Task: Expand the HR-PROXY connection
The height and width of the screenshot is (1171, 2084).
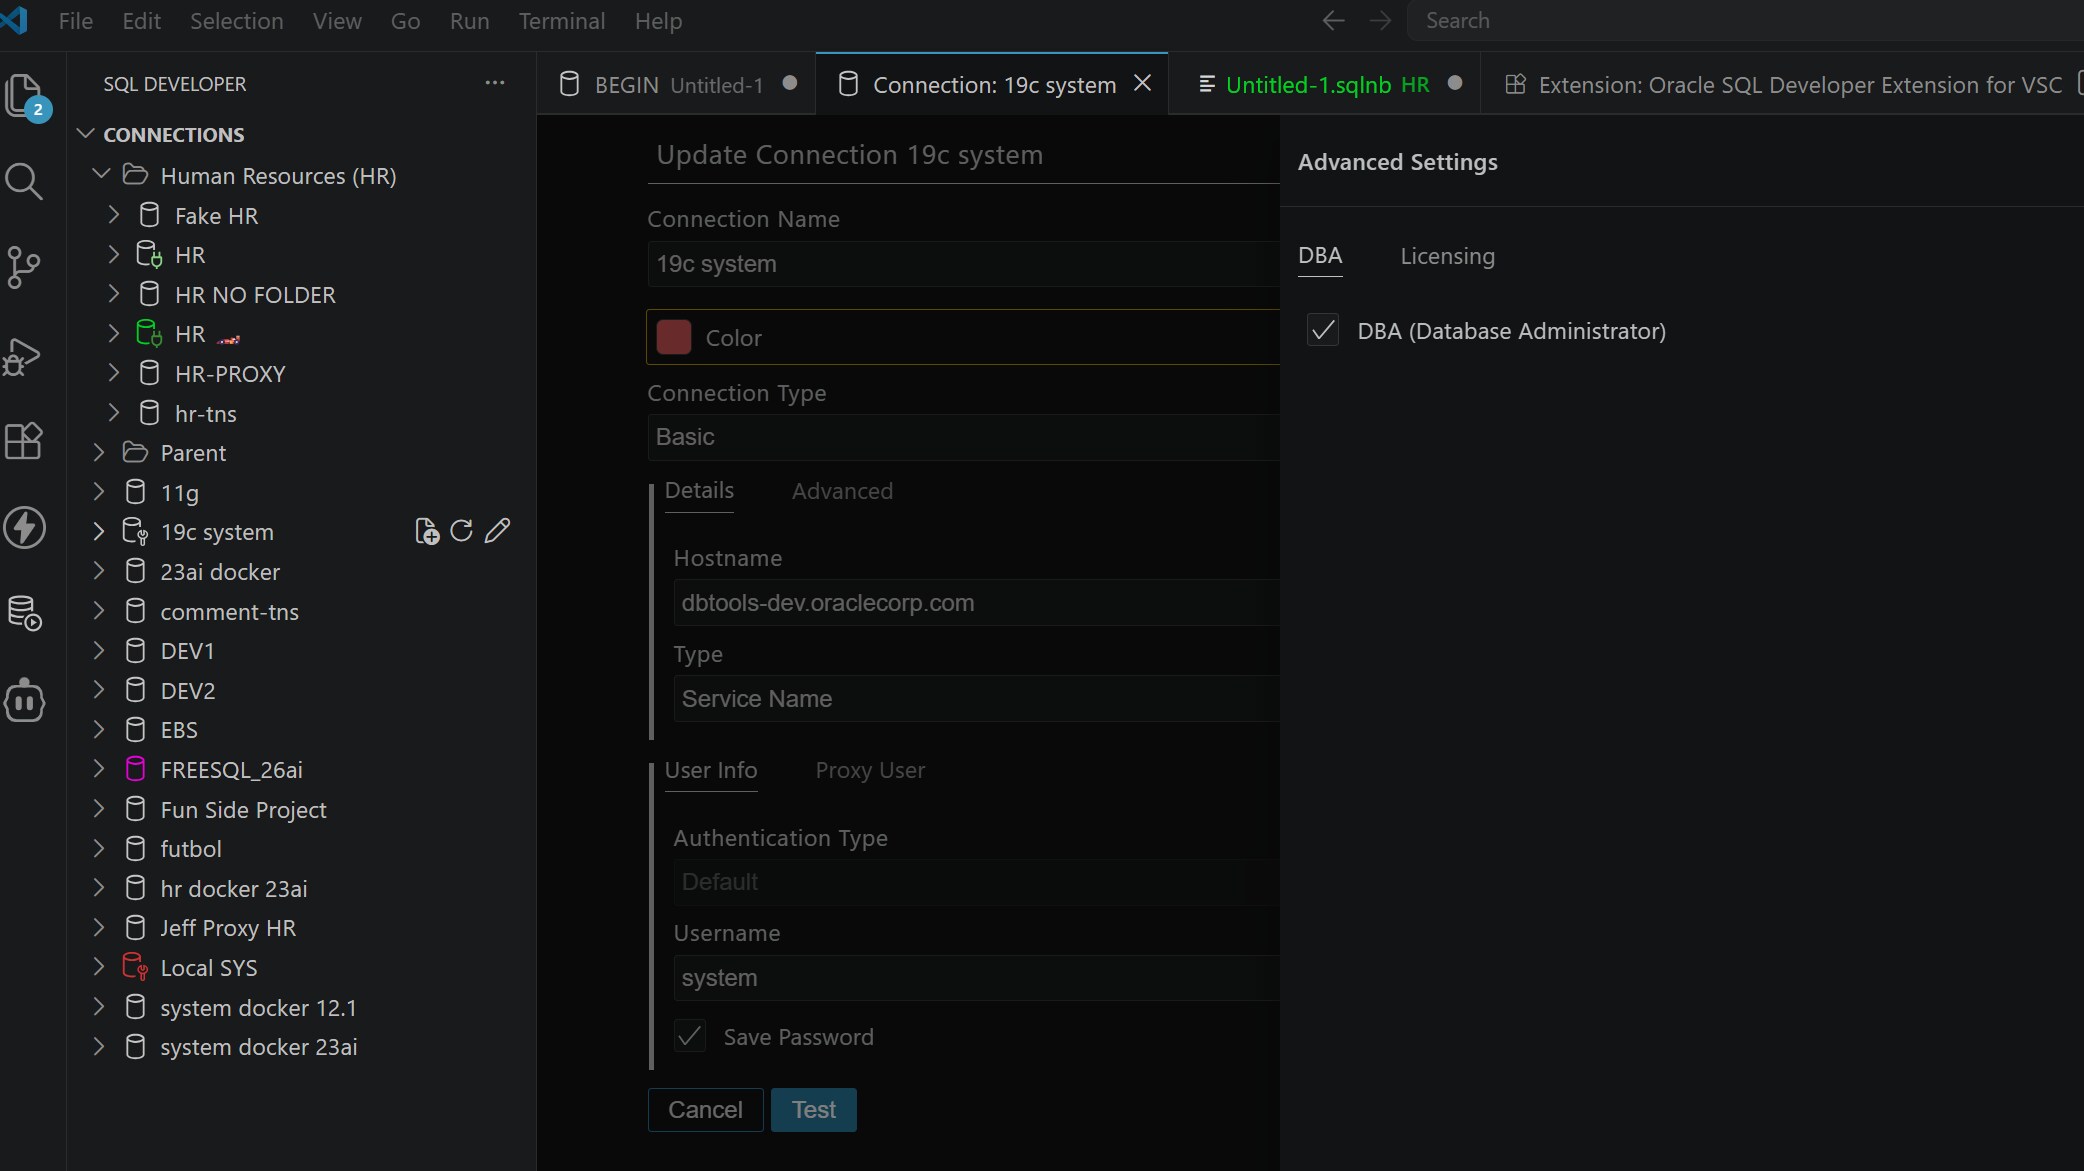Action: pyautogui.click(x=113, y=373)
